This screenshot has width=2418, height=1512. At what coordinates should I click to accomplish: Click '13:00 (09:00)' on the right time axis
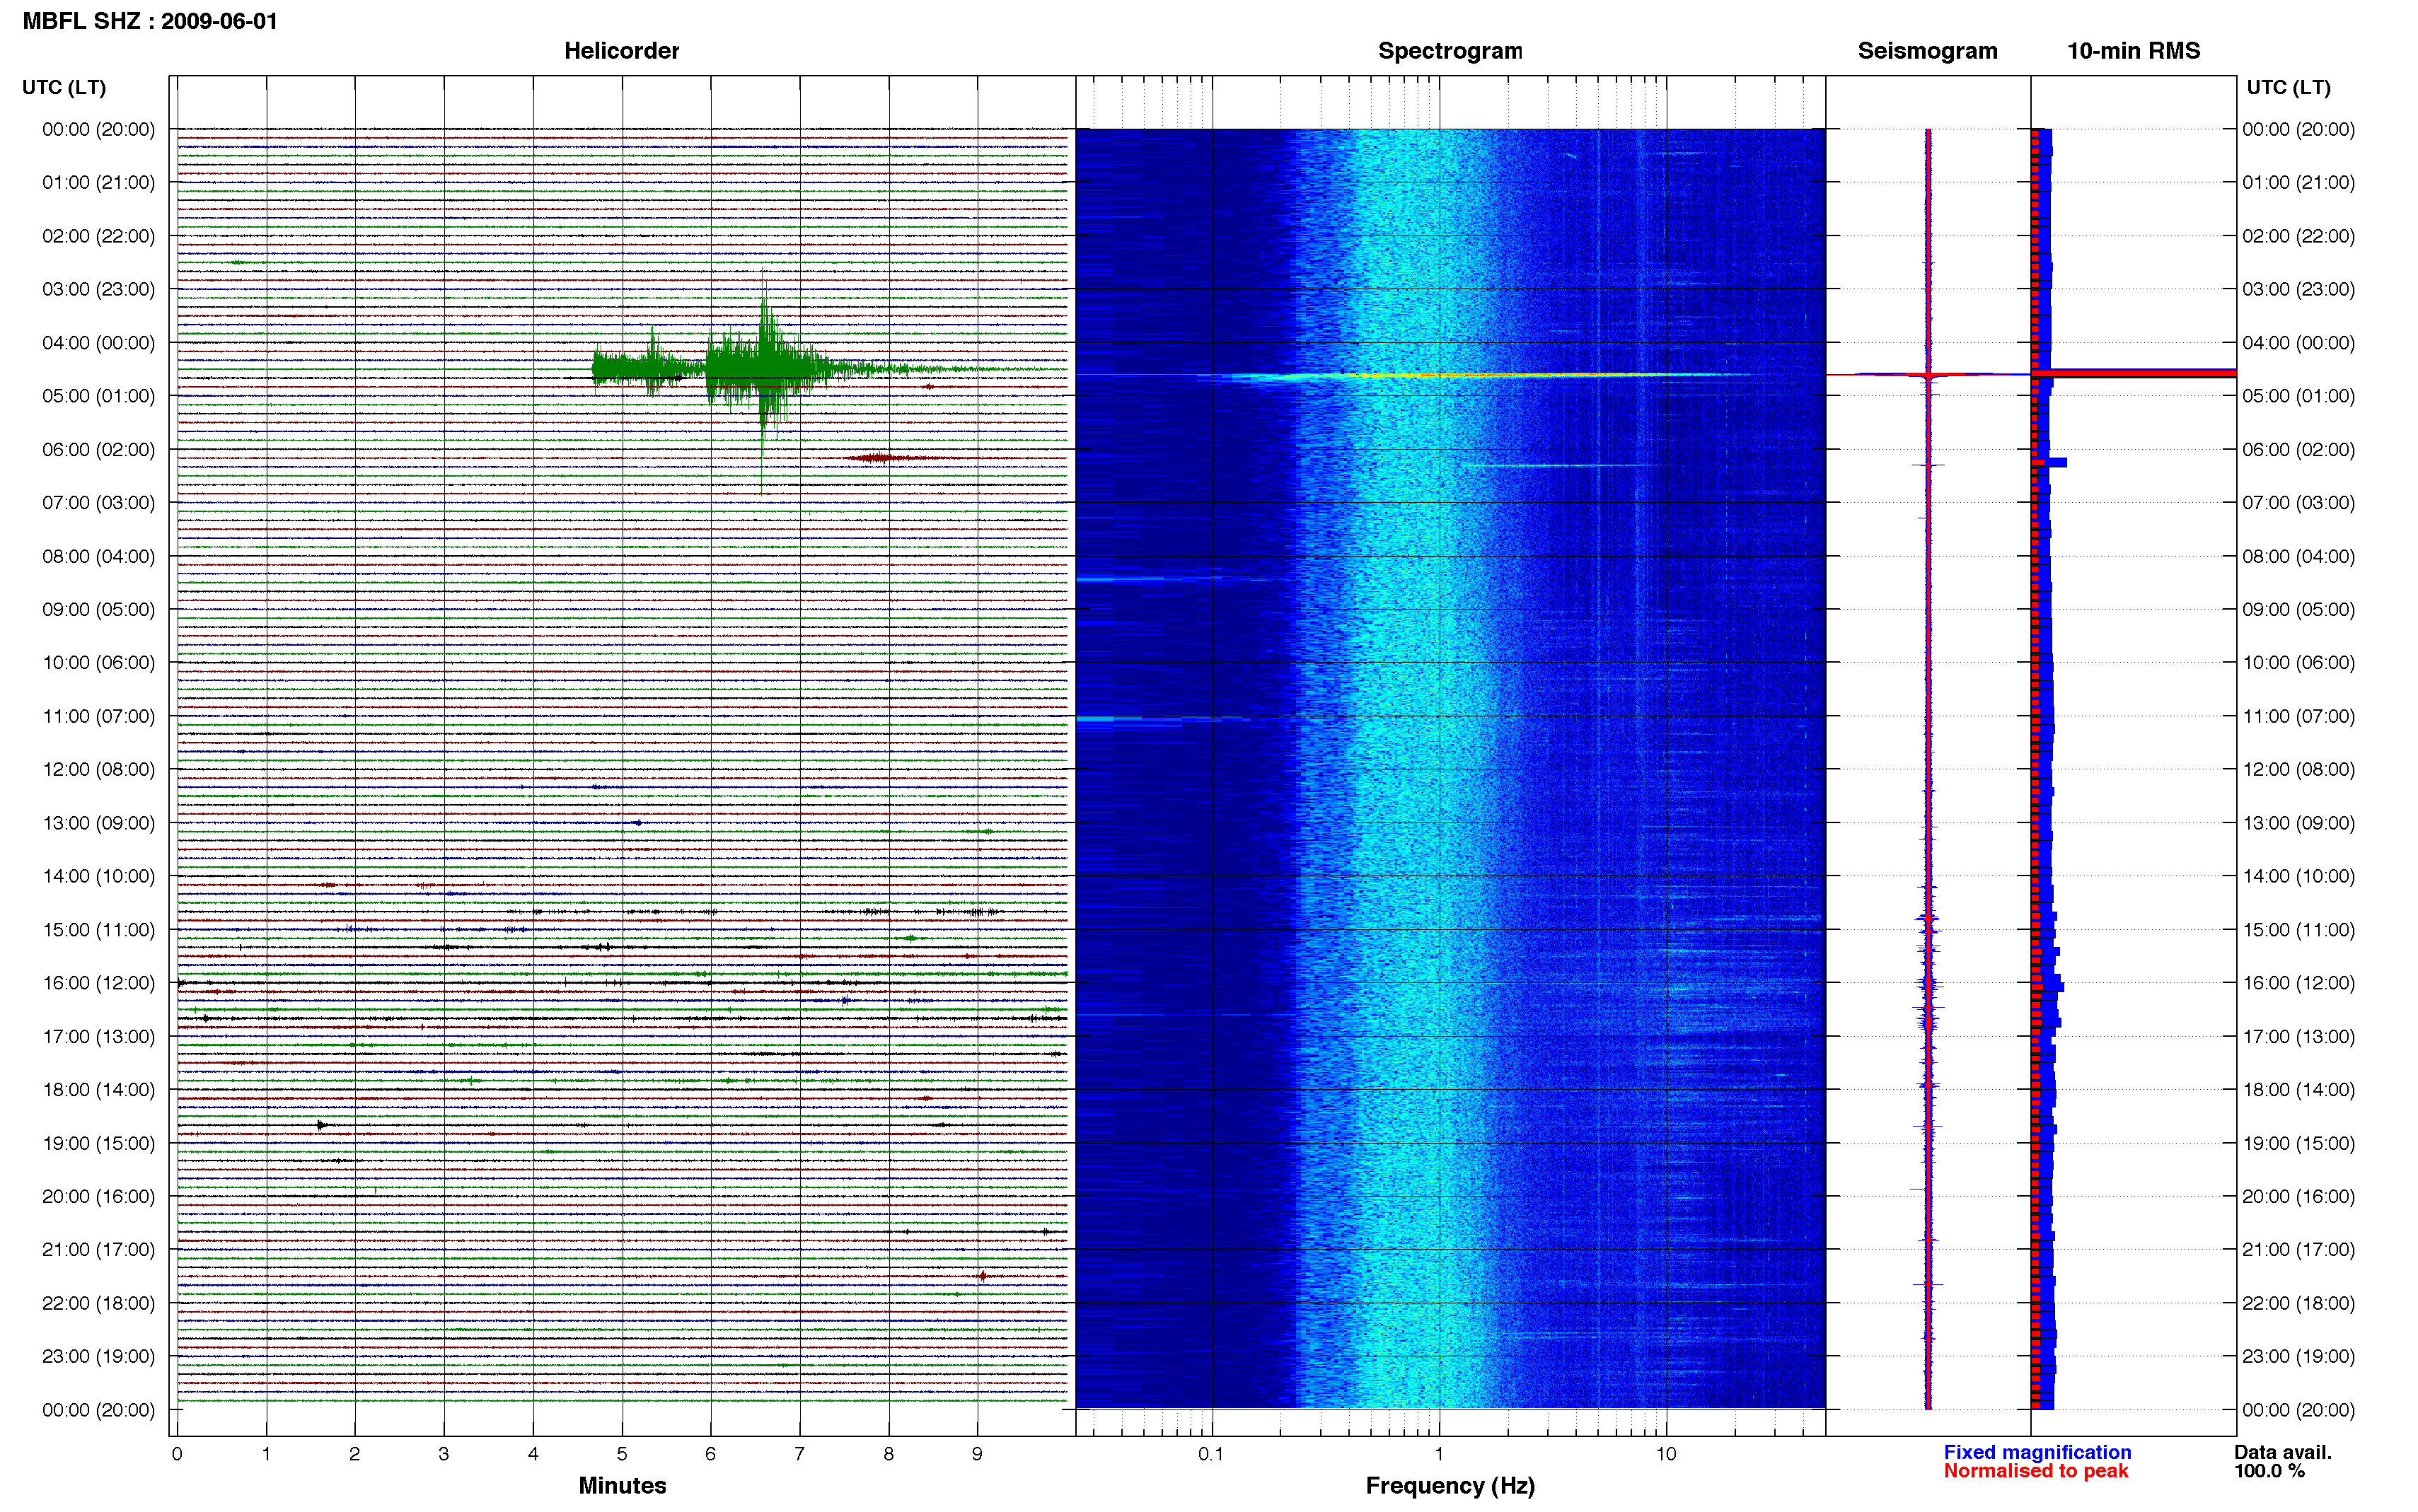pyautogui.click(x=2298, y=823)
